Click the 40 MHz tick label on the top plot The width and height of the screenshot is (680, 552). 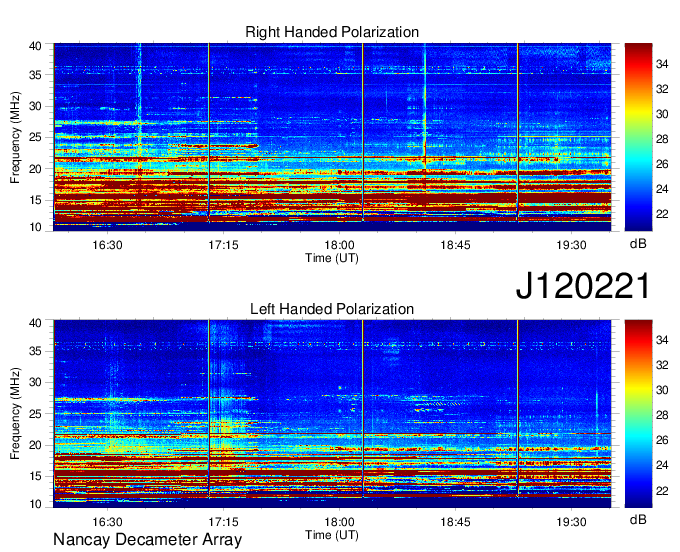(x=35, y=46)
